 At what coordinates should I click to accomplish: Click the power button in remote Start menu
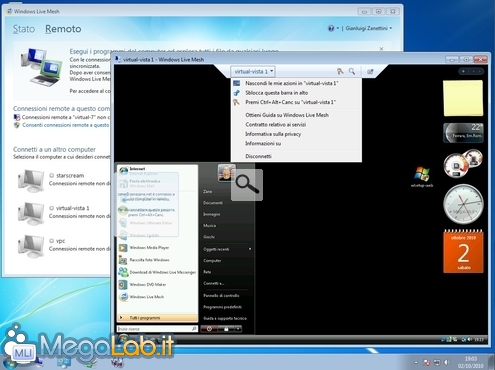[209, 329]
